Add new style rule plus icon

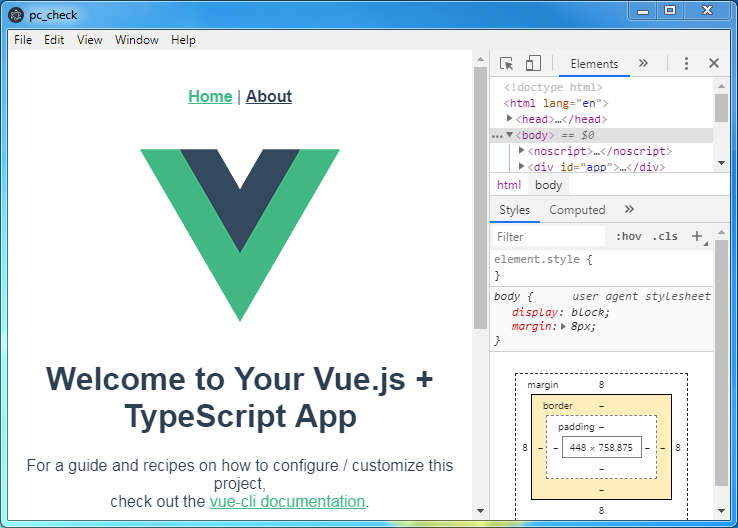(697, 237)
